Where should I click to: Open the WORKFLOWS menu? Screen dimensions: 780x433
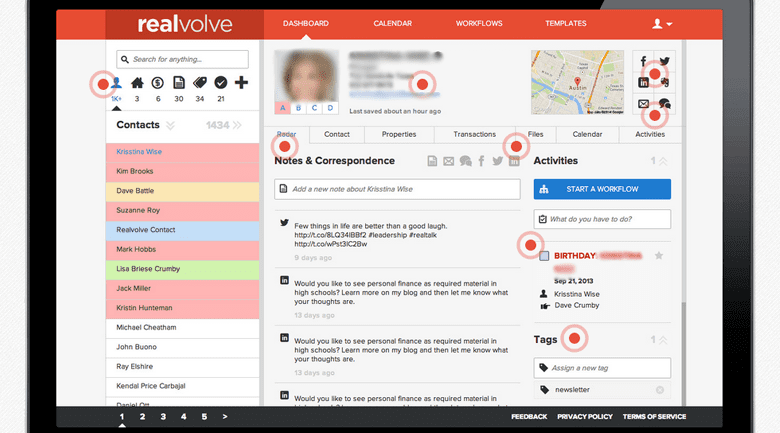(479, 23)
